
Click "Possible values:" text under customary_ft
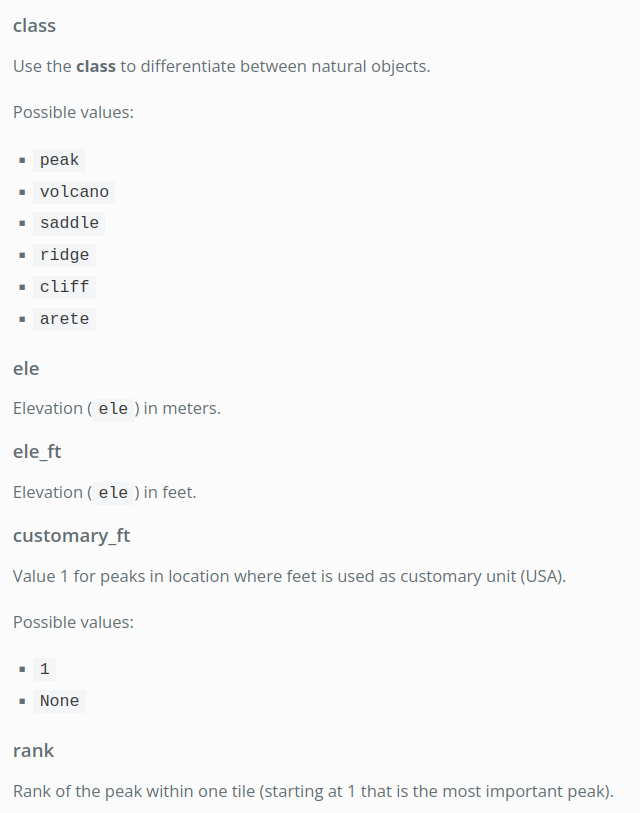click(73, 622)
